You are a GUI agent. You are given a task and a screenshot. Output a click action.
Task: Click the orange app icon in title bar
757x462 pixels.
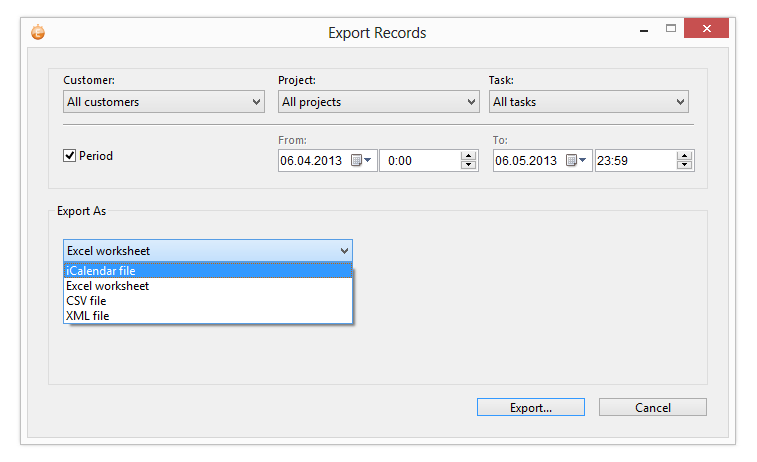point(38,32)
